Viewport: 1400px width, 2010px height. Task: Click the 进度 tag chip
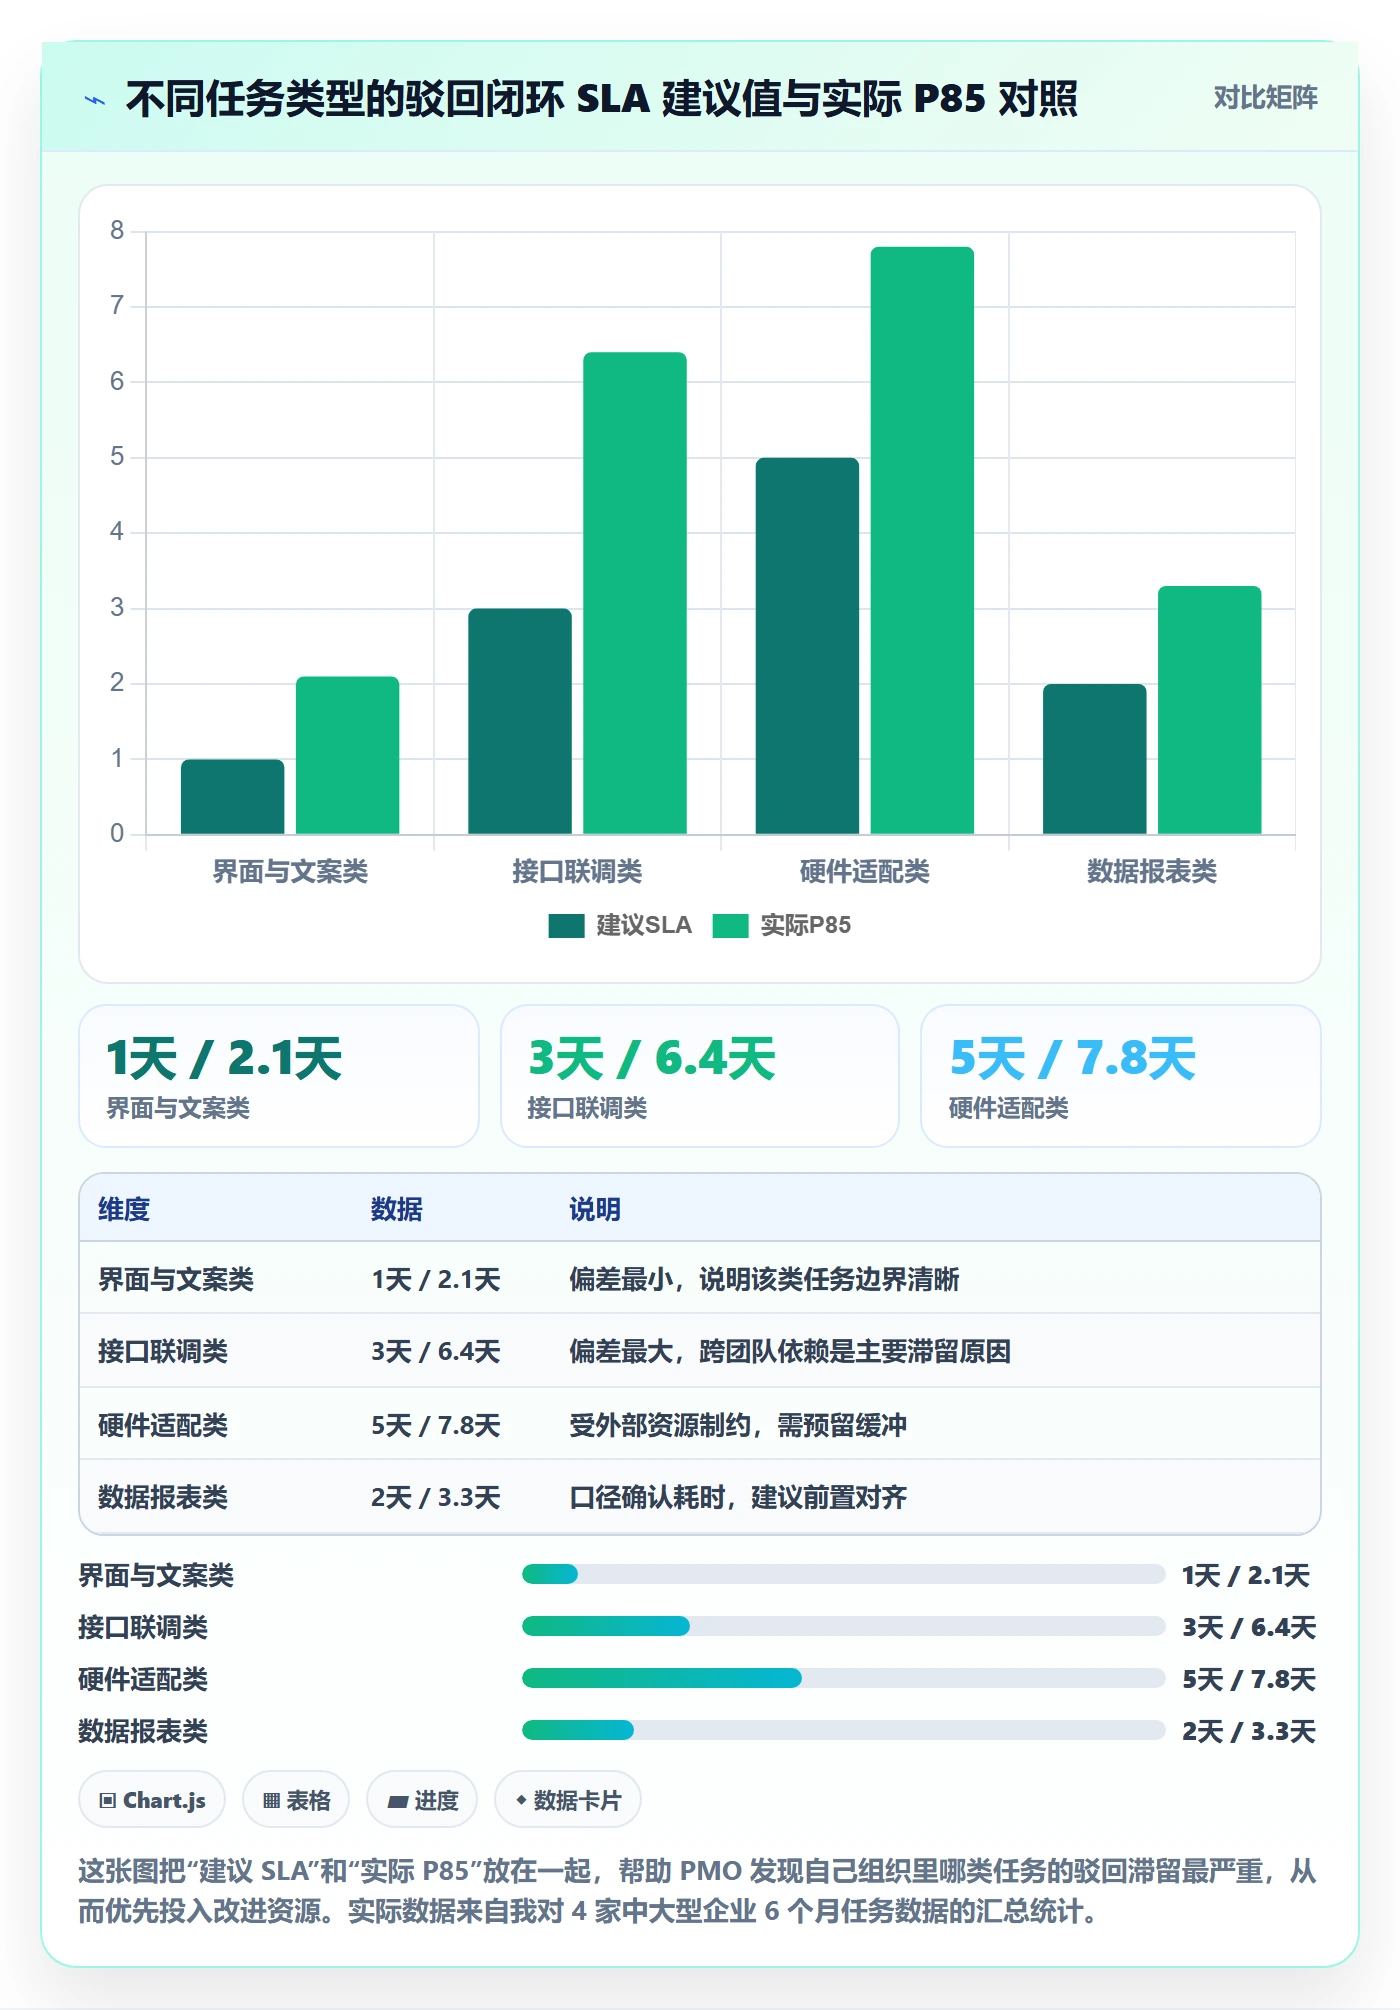coord(422,1800)
